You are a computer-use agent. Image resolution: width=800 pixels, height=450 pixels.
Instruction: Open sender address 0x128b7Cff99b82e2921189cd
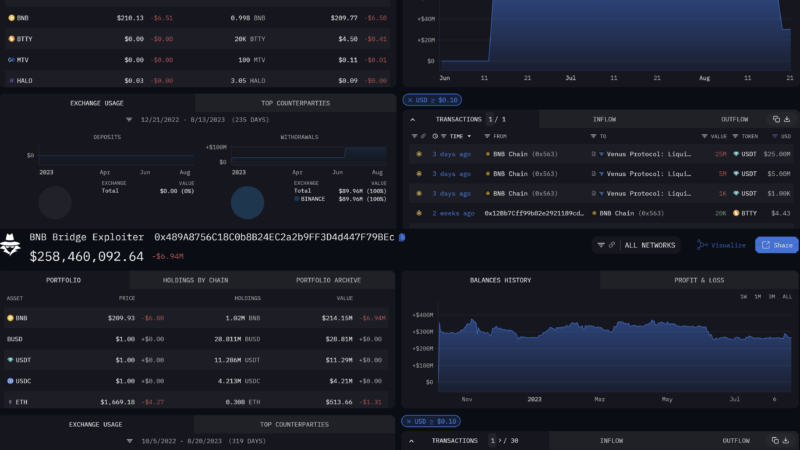click(x=534, y=213)
